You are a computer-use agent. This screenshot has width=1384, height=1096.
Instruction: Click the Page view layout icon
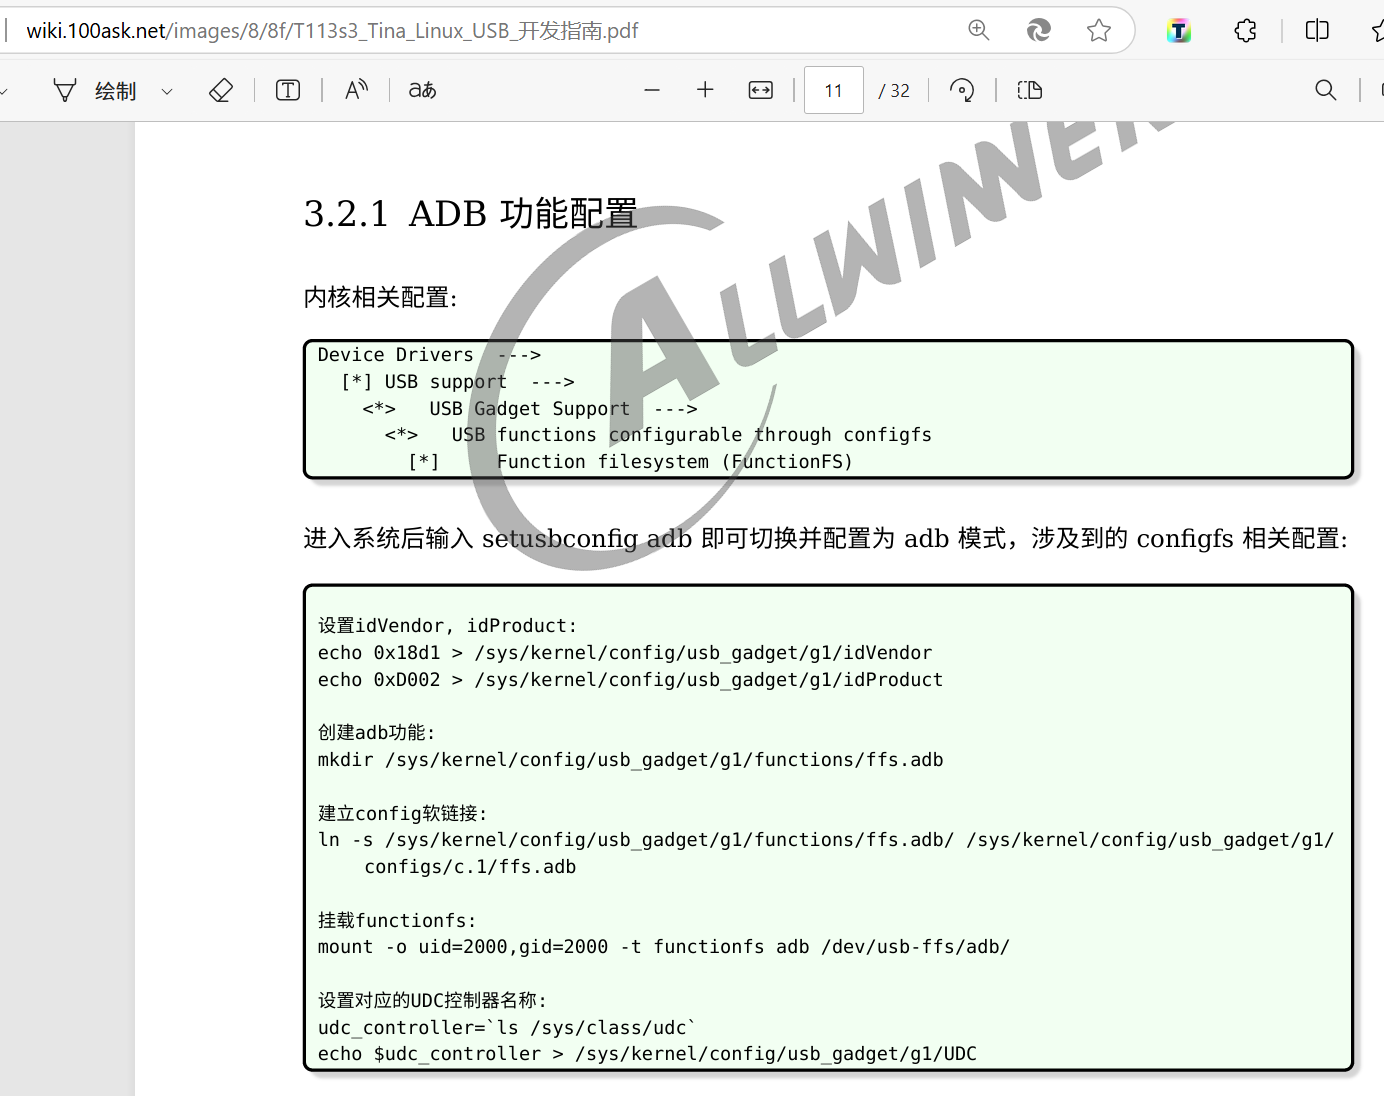pyautogui.click(x=1030, y=90)
